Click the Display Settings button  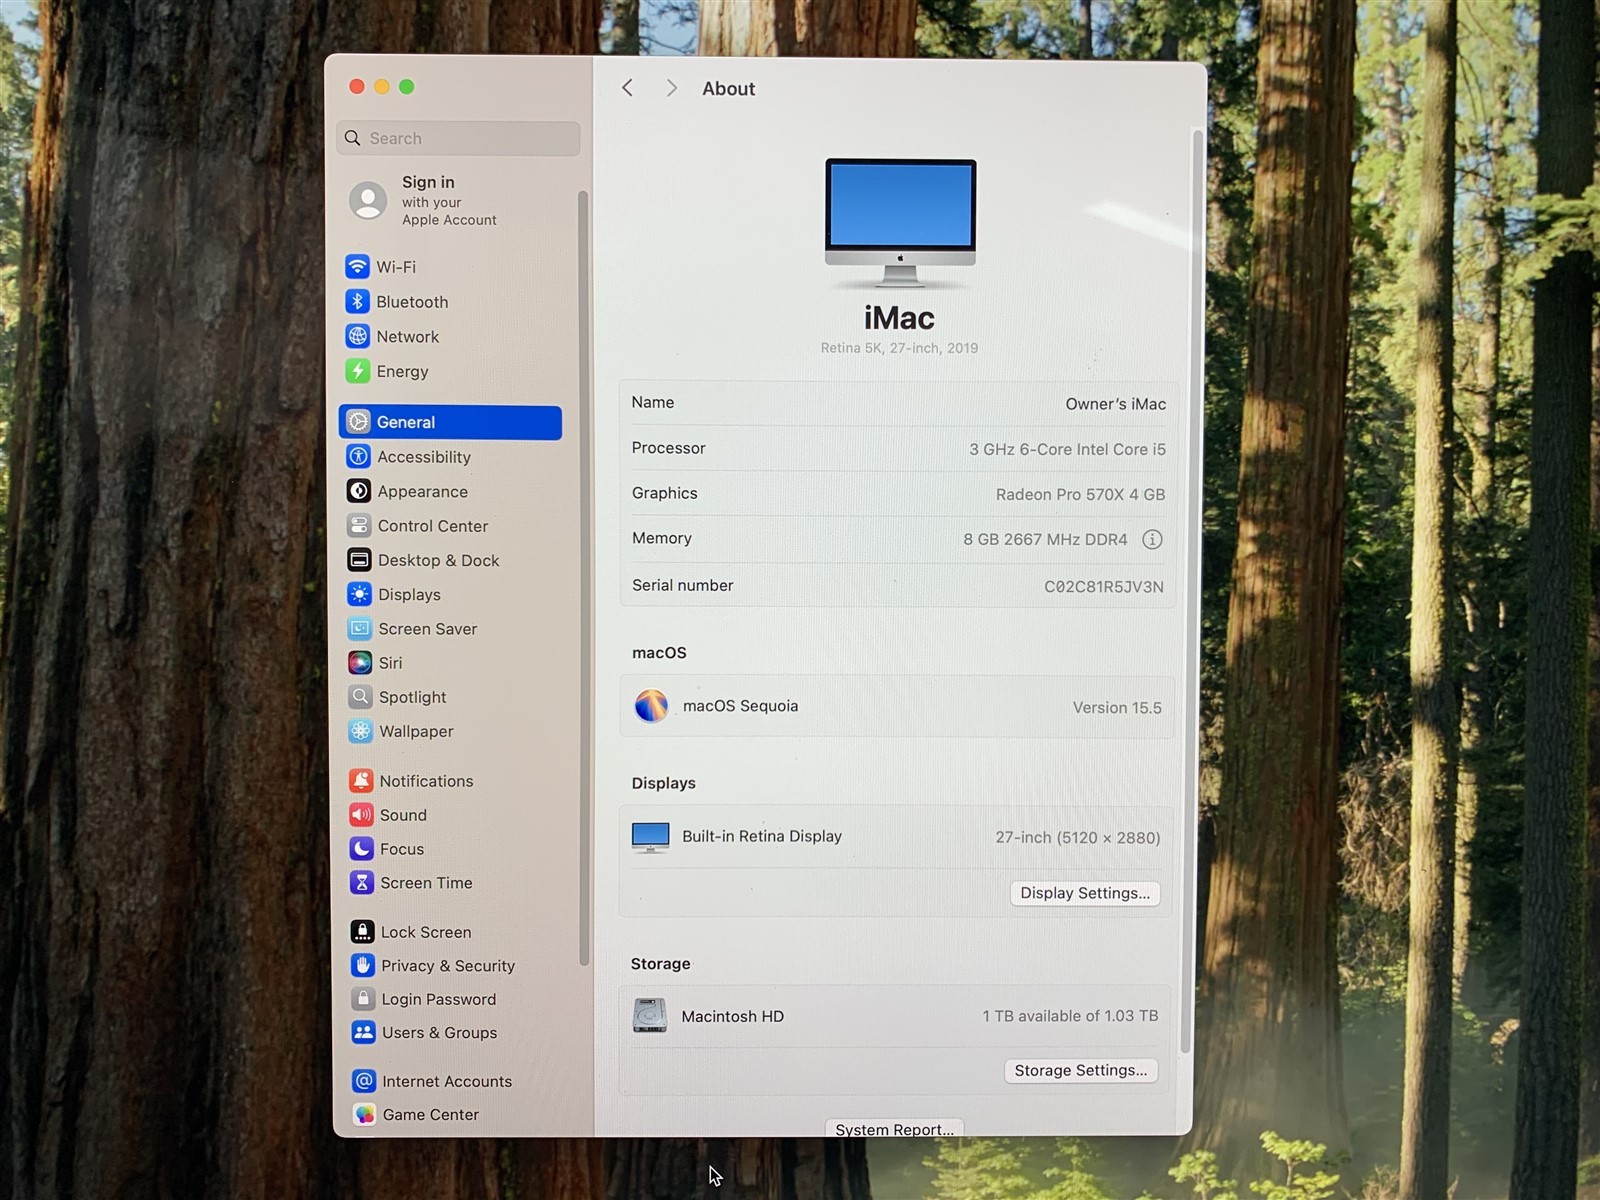click(x=1085, y=893)
